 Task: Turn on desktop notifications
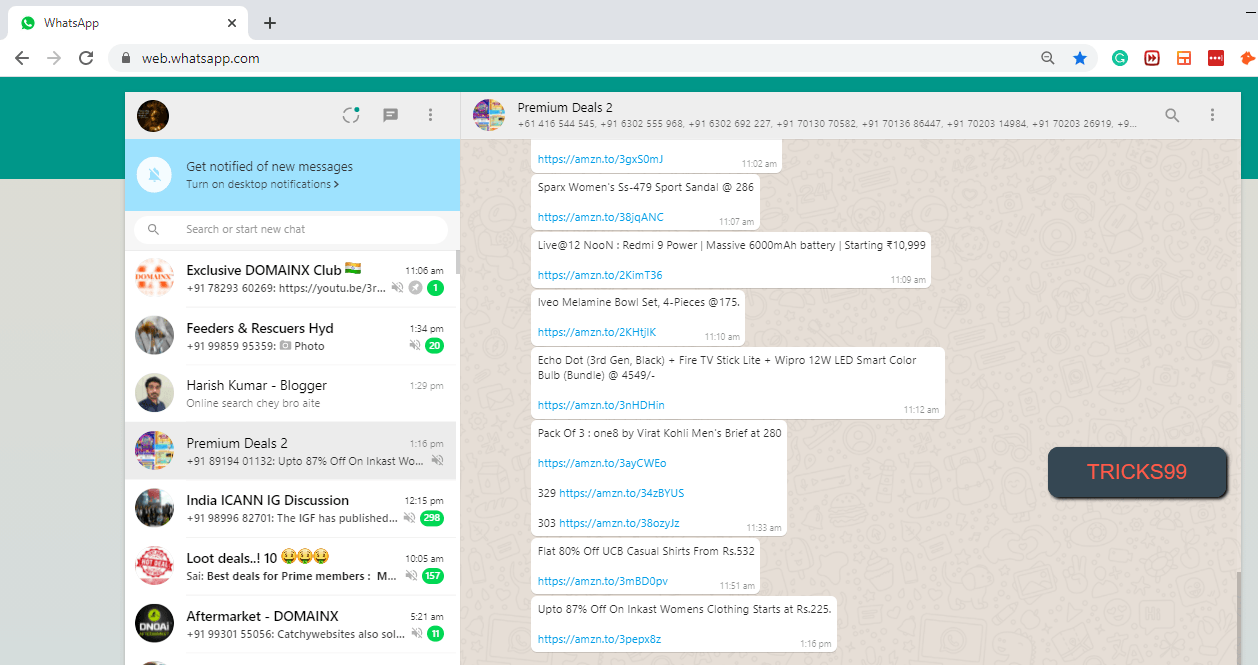pyautogui.click(x=262, y=185)
